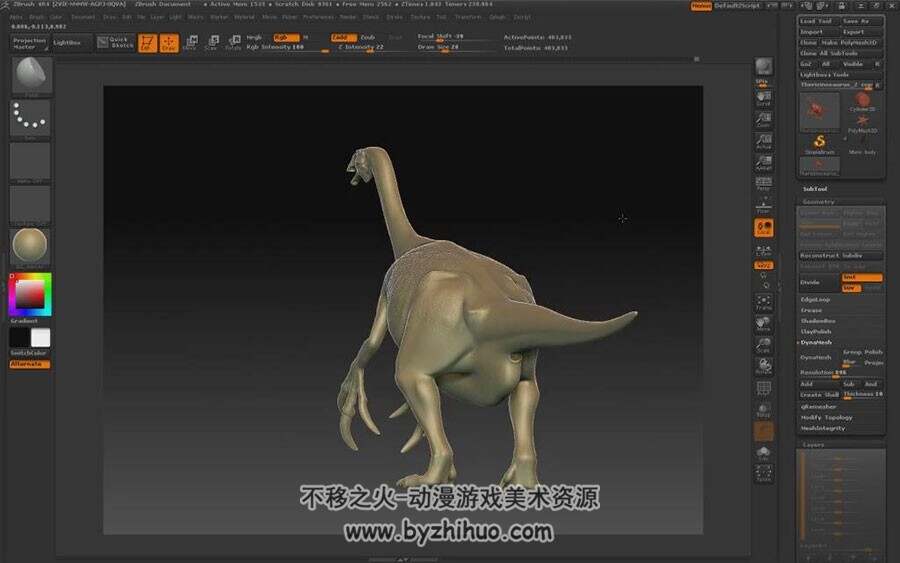The image size is (900, 563).
Task: Click the Draw Size slider
Action: [x=456, y=47]
